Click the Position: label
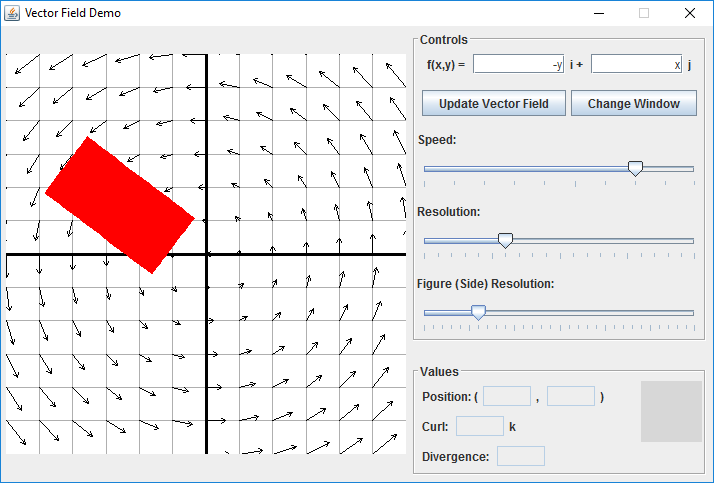 coord(446,397)
